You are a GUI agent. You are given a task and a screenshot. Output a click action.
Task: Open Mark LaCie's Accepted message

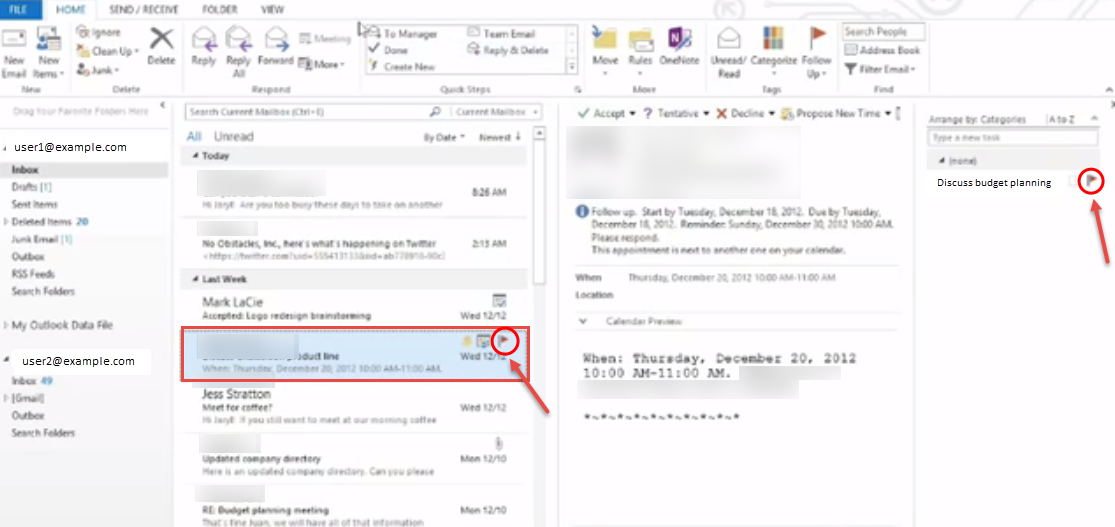point(354,307)
